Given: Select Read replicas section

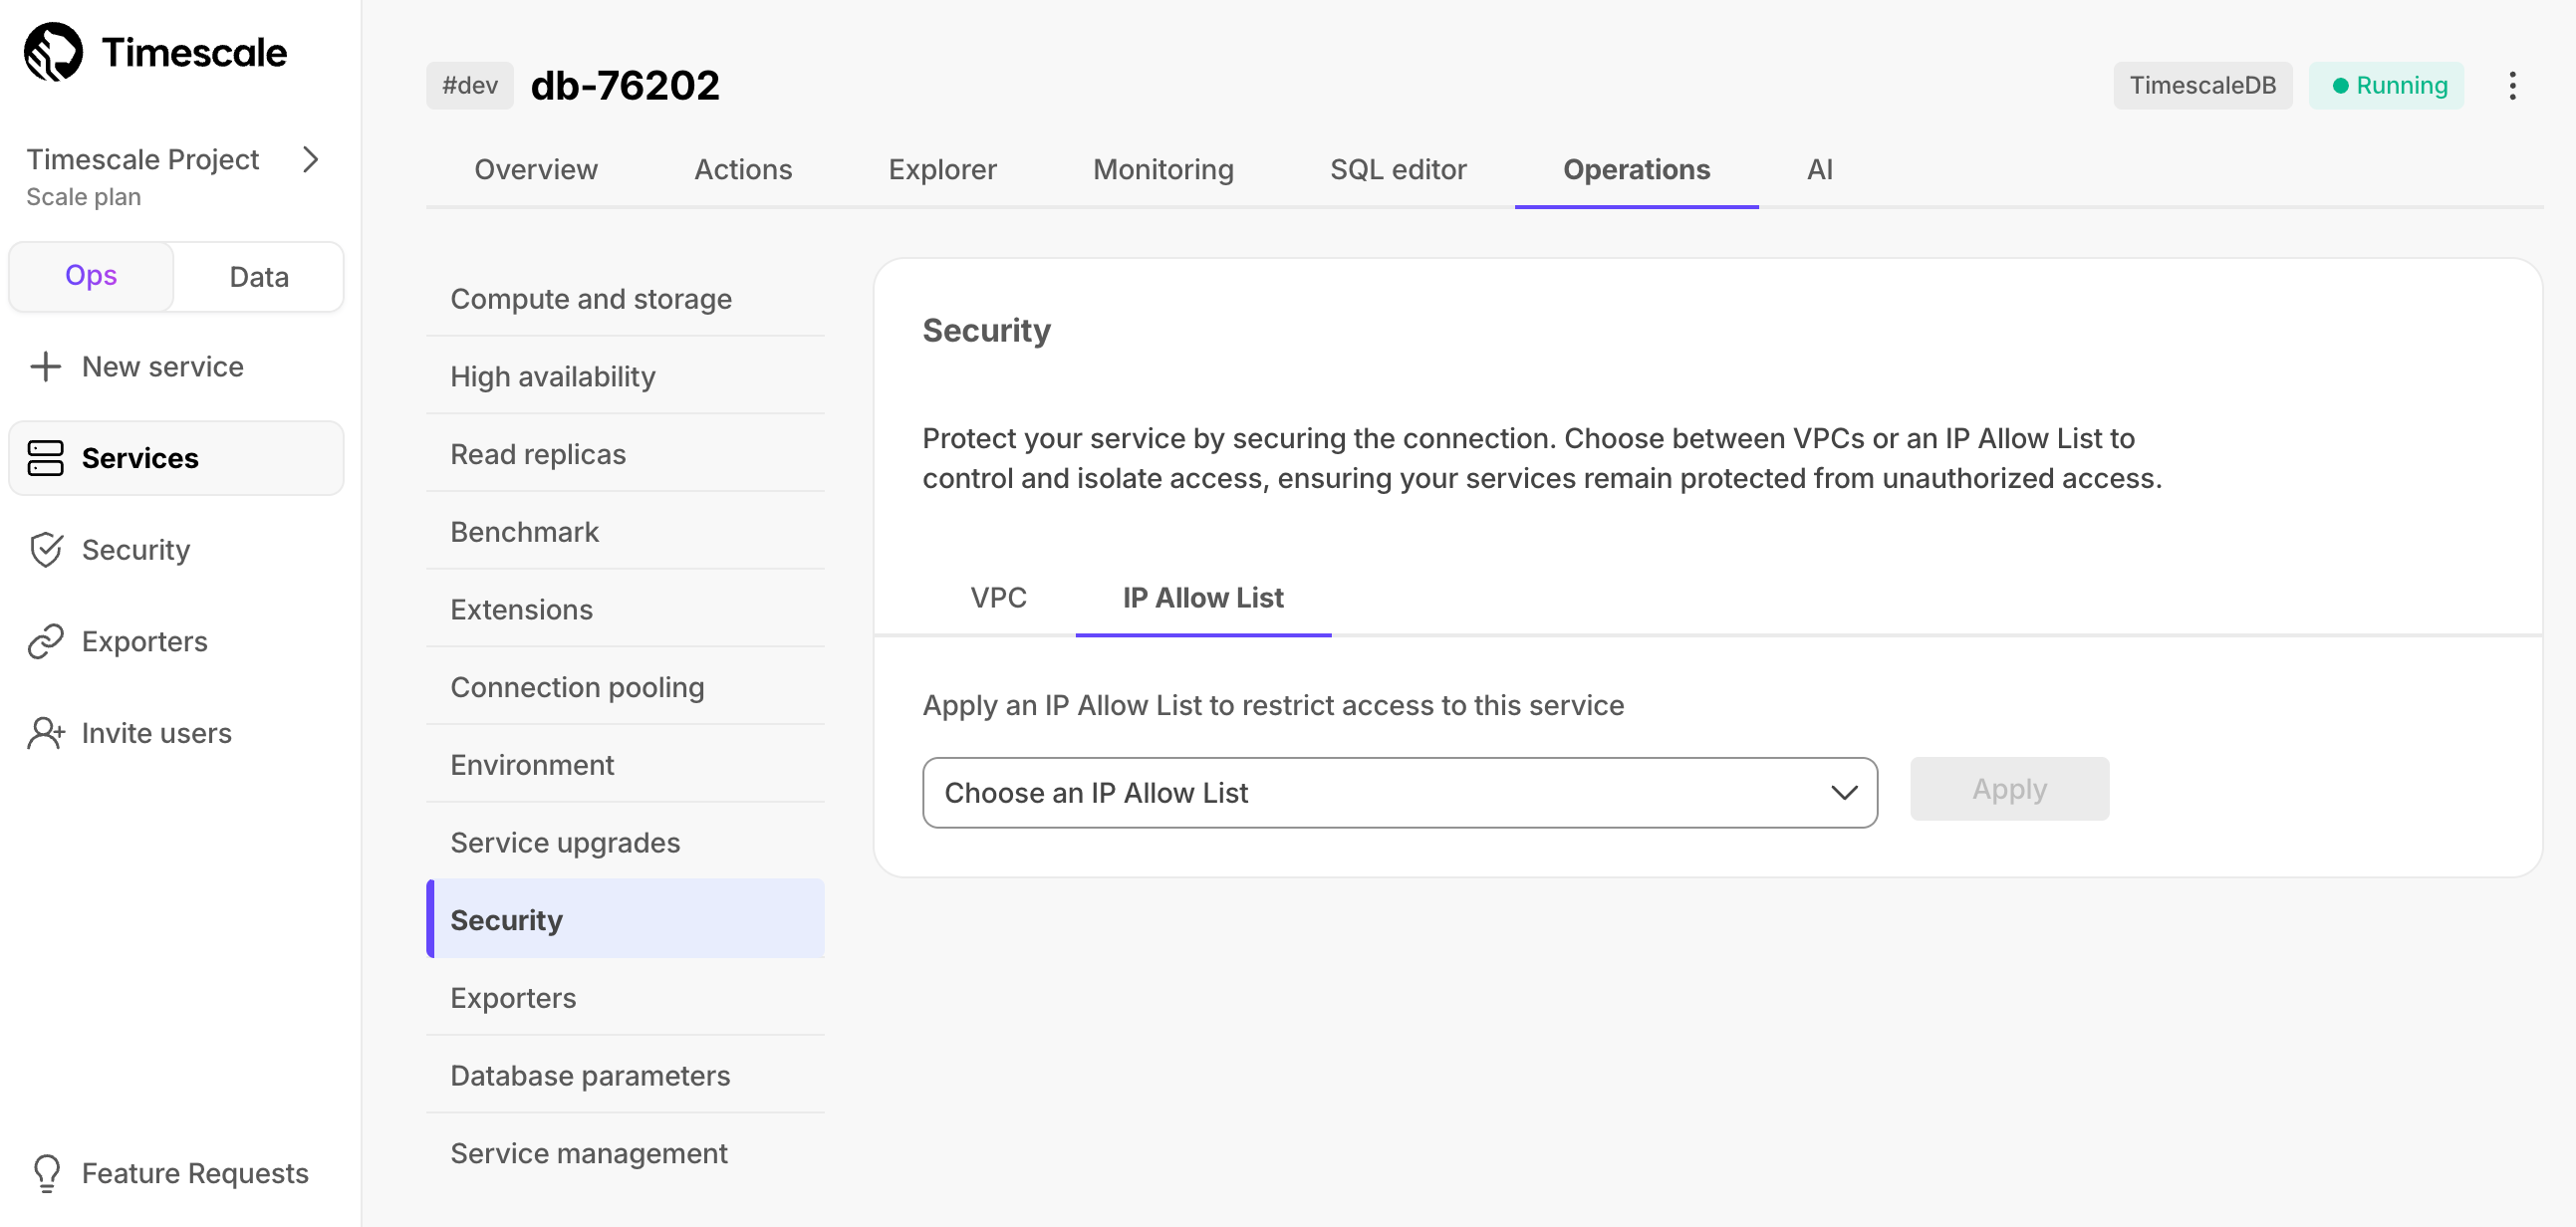Looking at the screenshot, I should click(625, 454).
